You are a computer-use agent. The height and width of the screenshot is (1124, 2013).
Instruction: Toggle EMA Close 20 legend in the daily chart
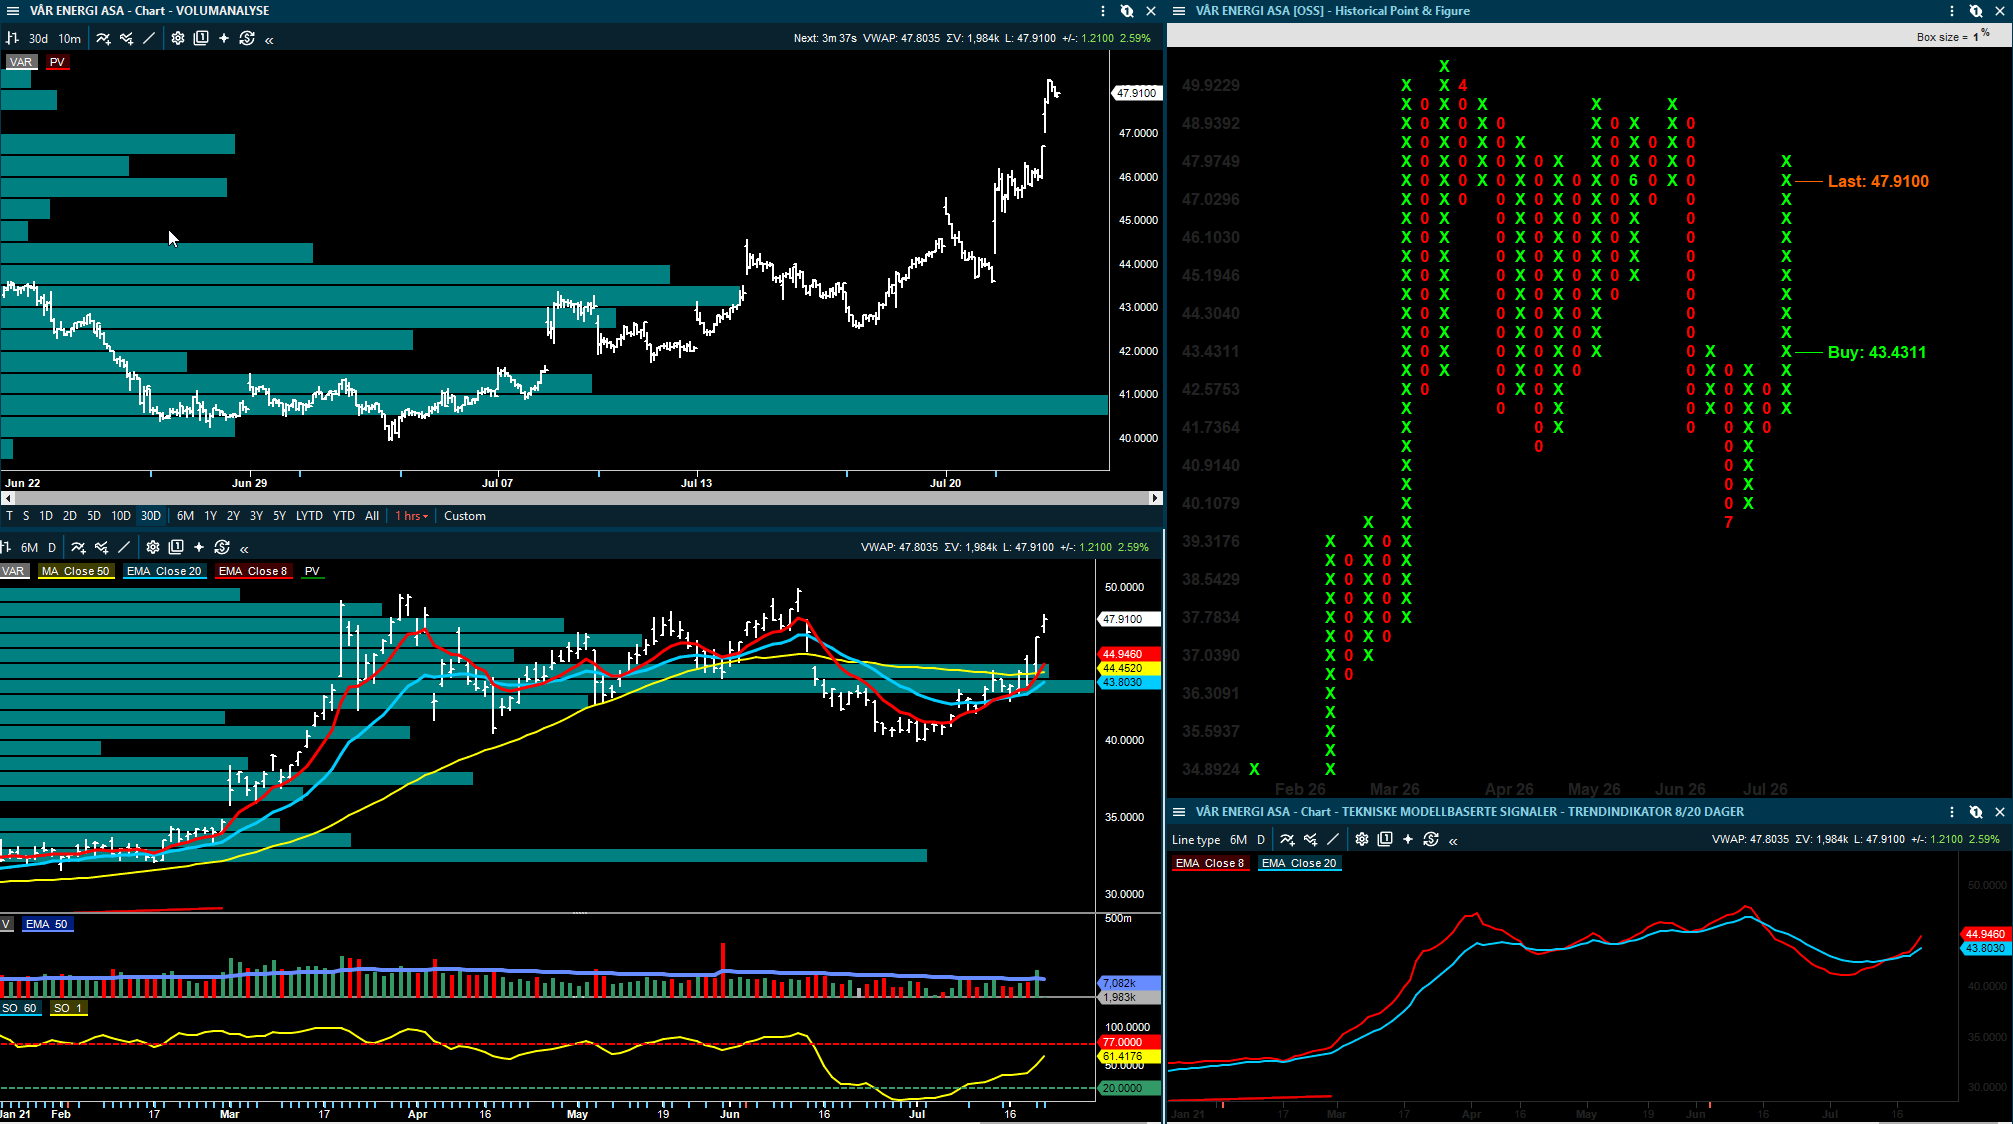point(164,571)
